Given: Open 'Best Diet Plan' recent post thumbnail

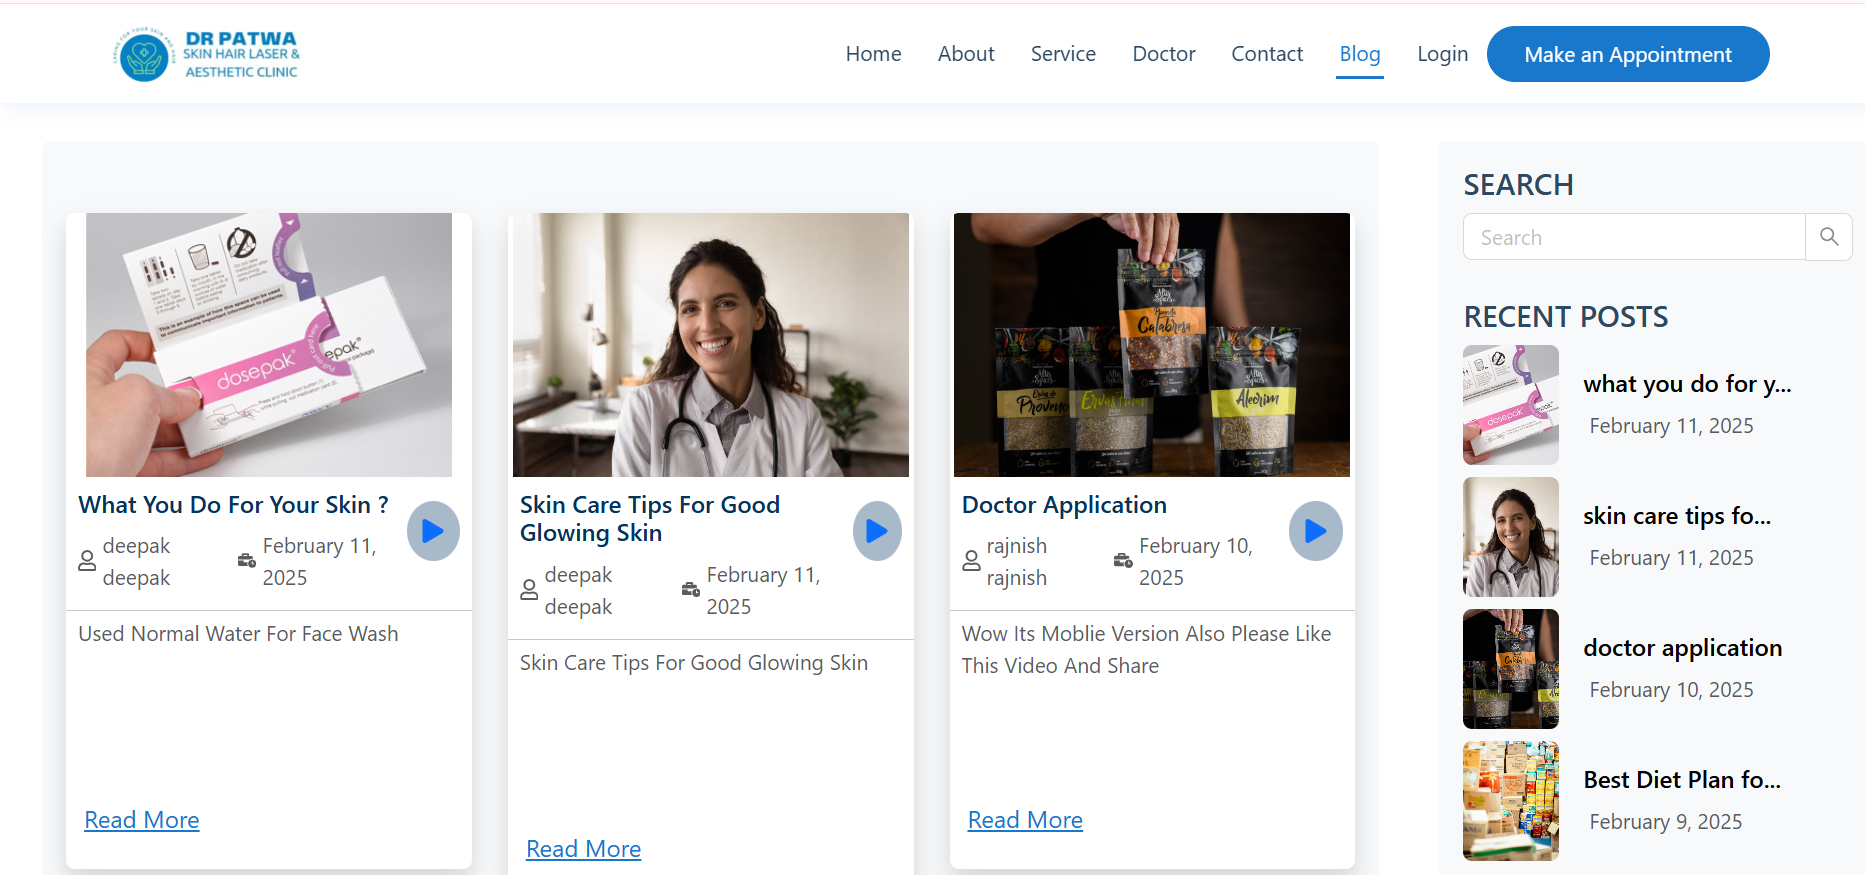Looking at the screenshot, I should [x=1510, y=801].
